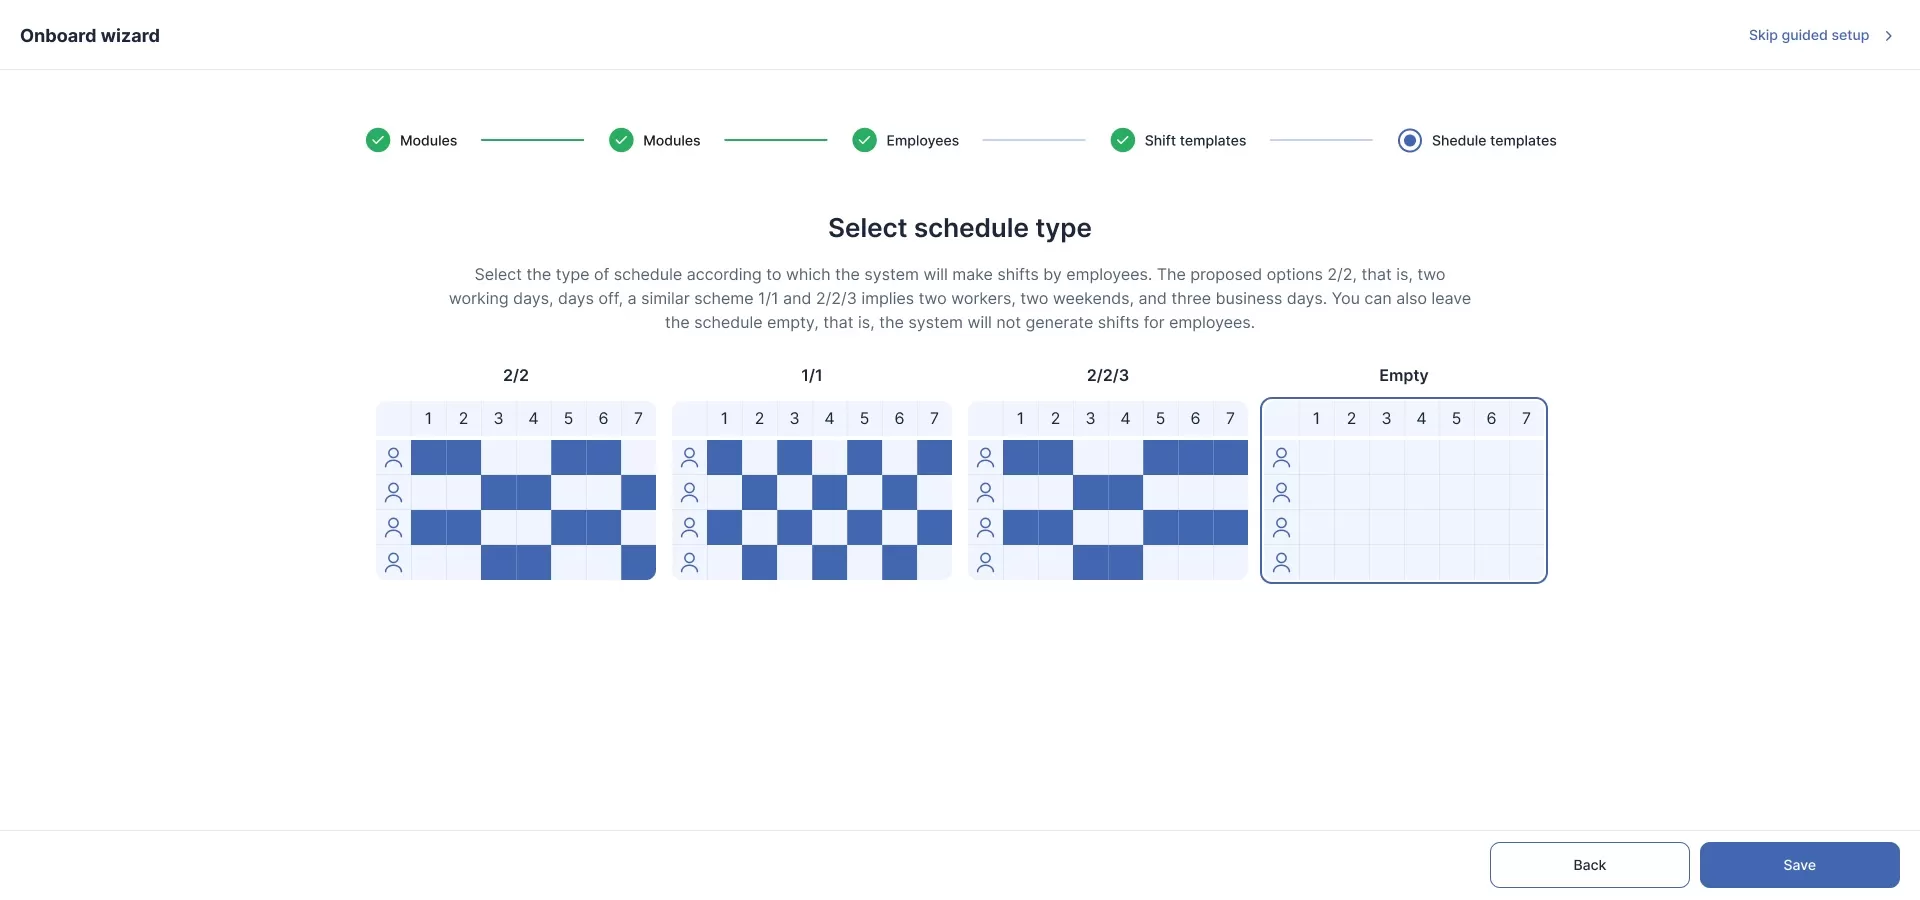
Task: Click day 7 header in Empty schedule
Action: point(1526,419)
